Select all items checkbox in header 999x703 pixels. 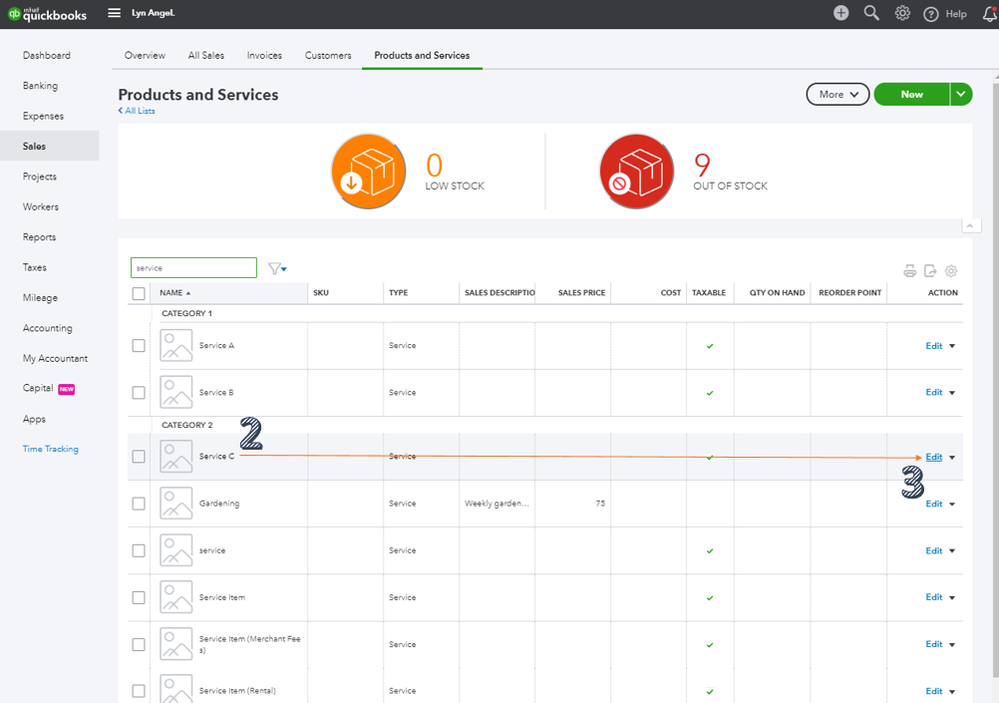(138, 293)
